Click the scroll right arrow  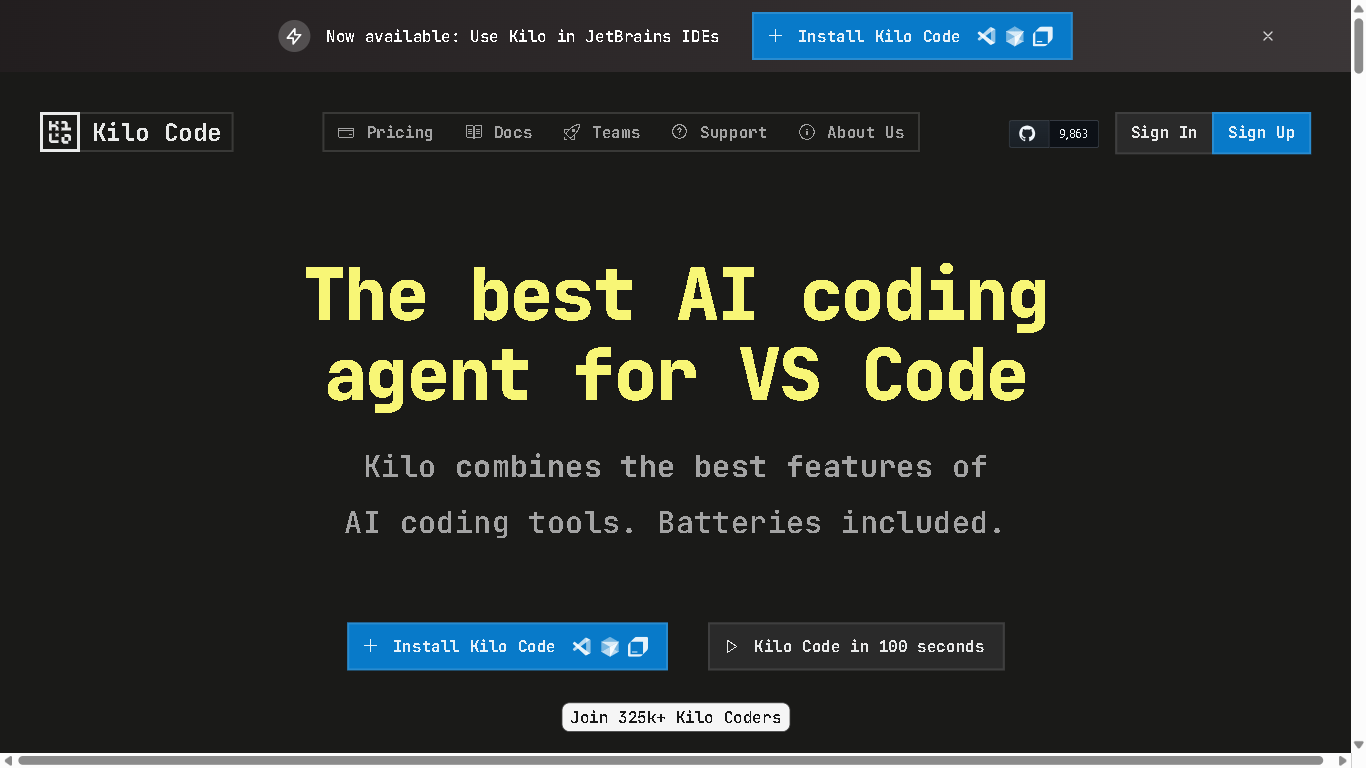[x=1344, y=761]
